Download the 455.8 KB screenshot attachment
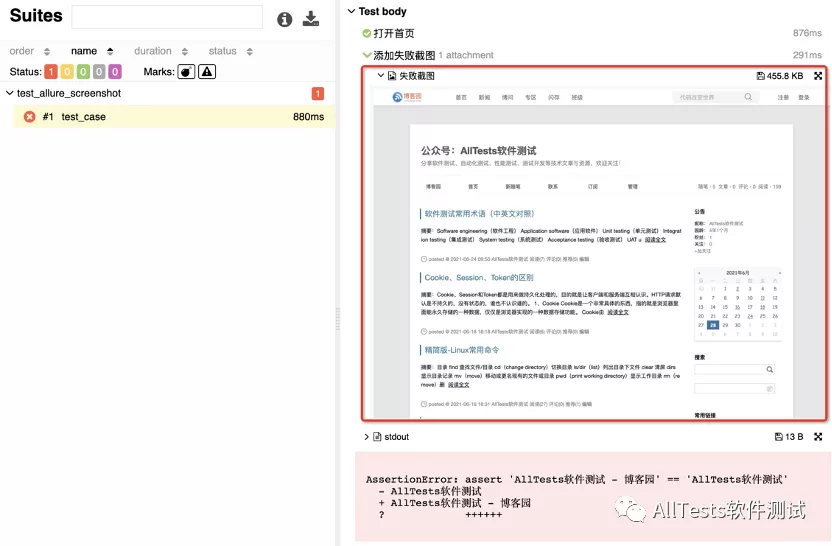The height and width of the screenshot is (546, 832). (x=779, y=76)
